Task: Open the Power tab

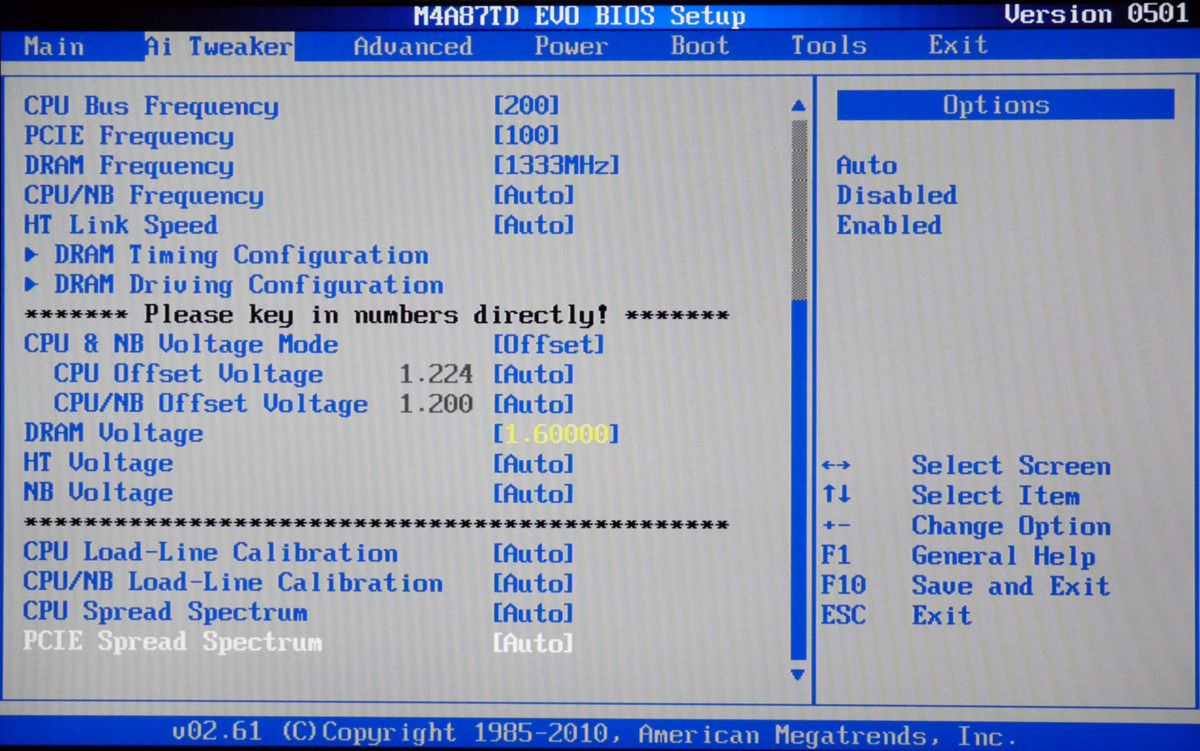Action: 572,46
